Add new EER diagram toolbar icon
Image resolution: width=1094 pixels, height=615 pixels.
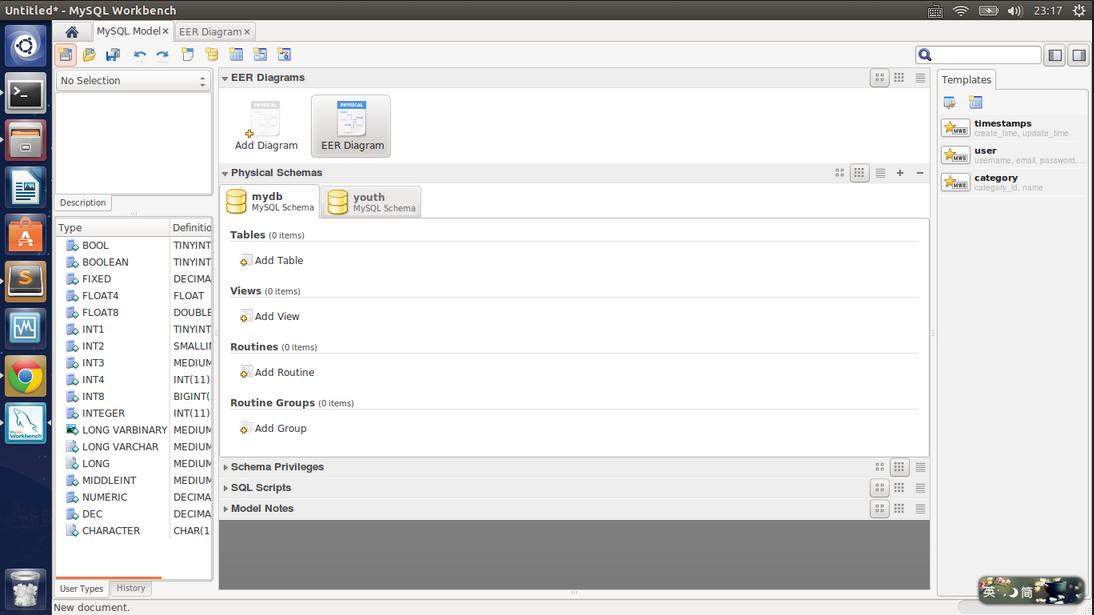coord(188,54)
